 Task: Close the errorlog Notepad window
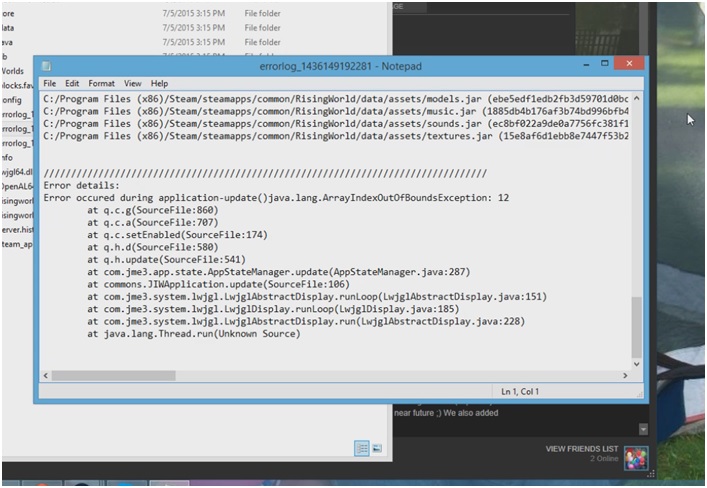tap(628, 64)
